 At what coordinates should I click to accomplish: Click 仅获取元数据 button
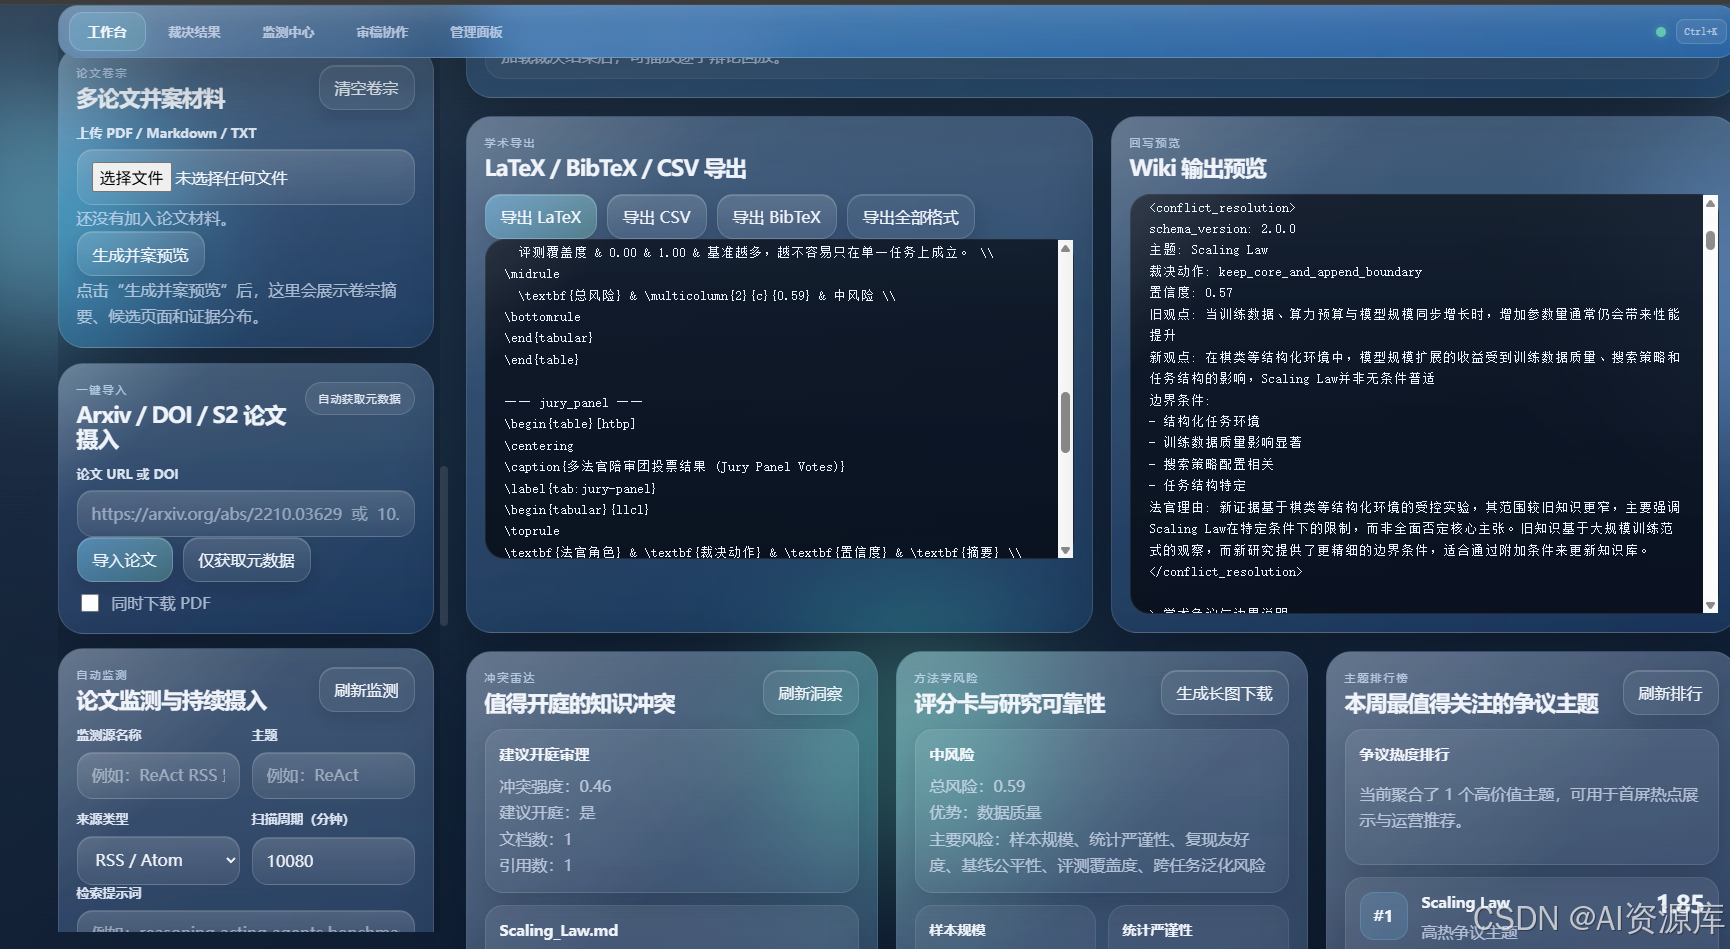[x=246, y=560]
